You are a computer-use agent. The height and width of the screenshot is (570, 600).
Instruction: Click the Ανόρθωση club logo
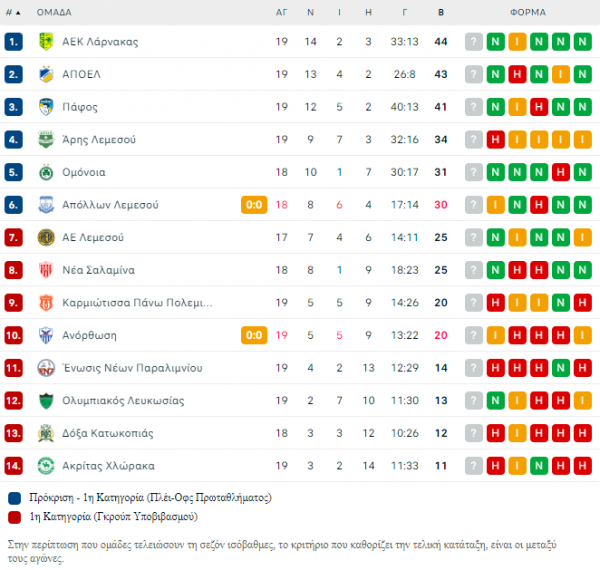46,335
